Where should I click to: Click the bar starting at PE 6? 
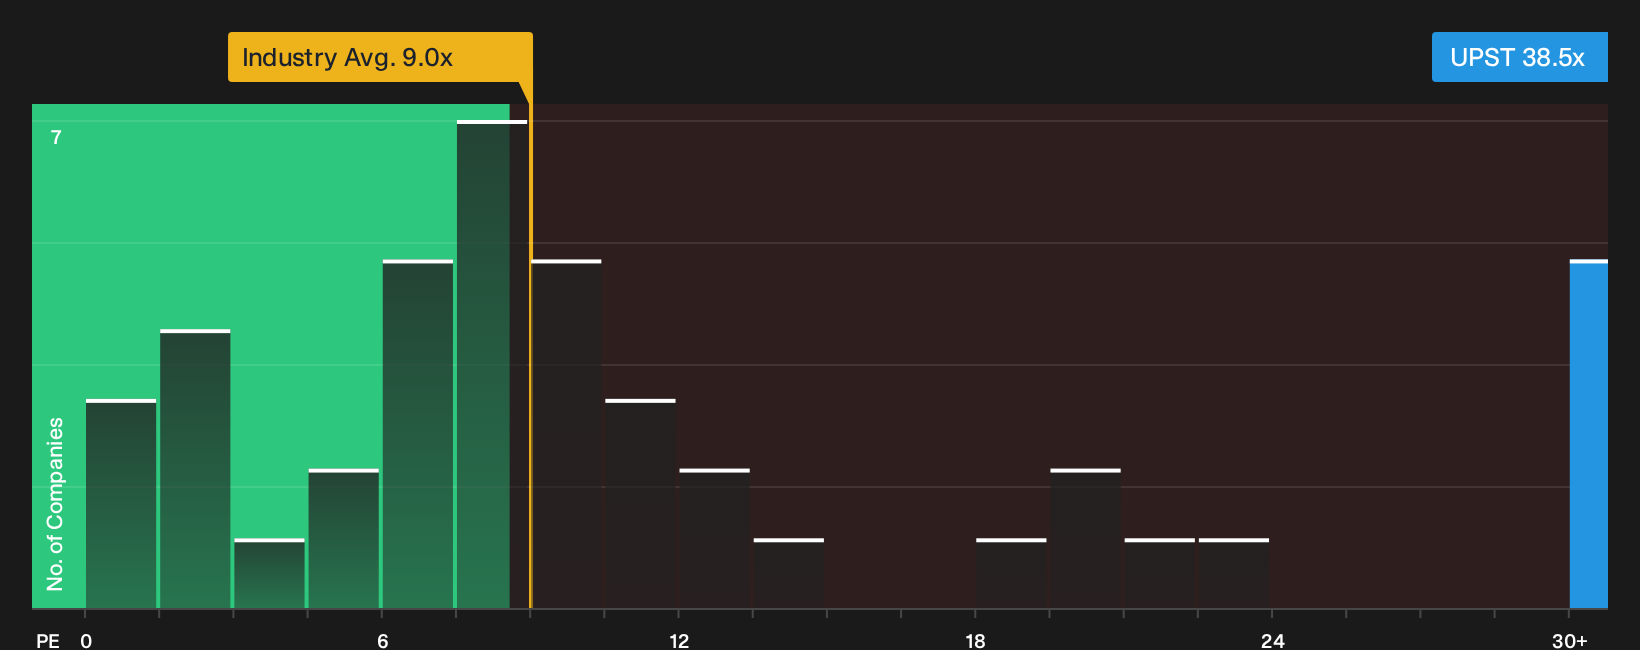pos(418,434)
